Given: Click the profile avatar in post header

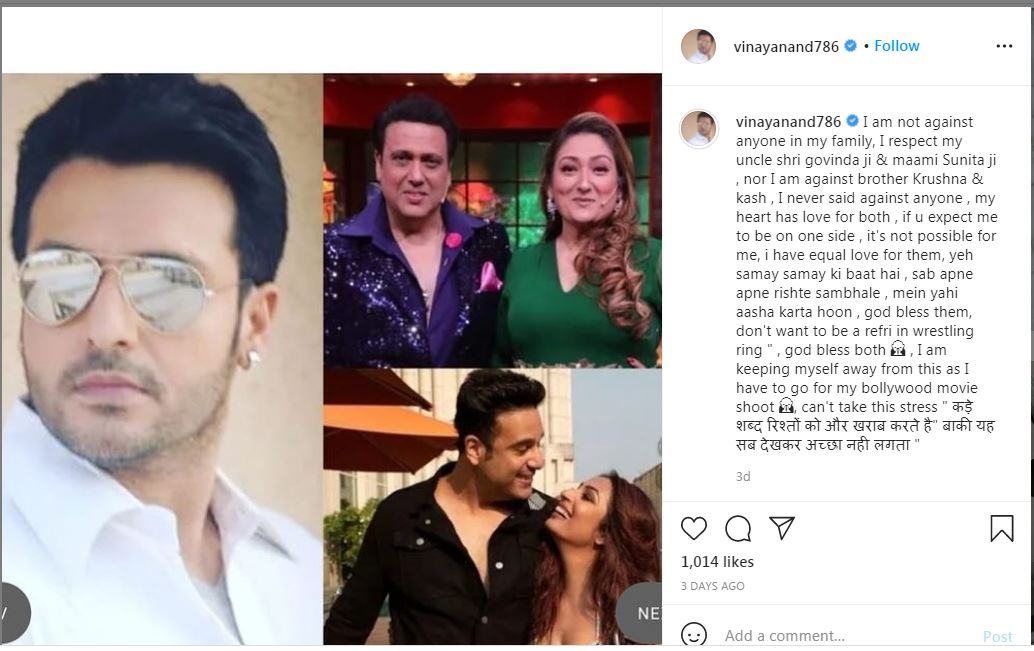Looking at the screenshot, I should 698,46.
